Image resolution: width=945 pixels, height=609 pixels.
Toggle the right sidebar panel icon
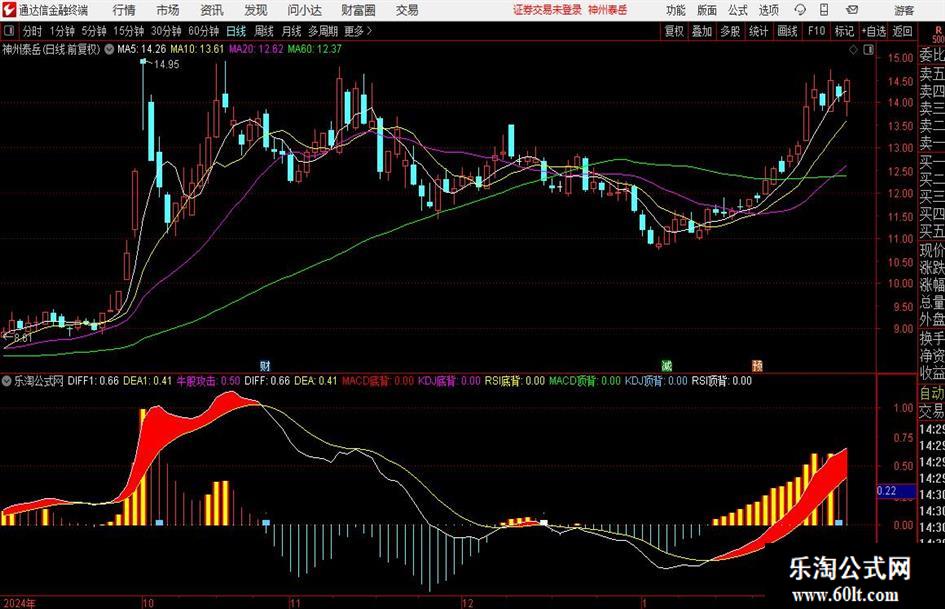pos(868,50)
